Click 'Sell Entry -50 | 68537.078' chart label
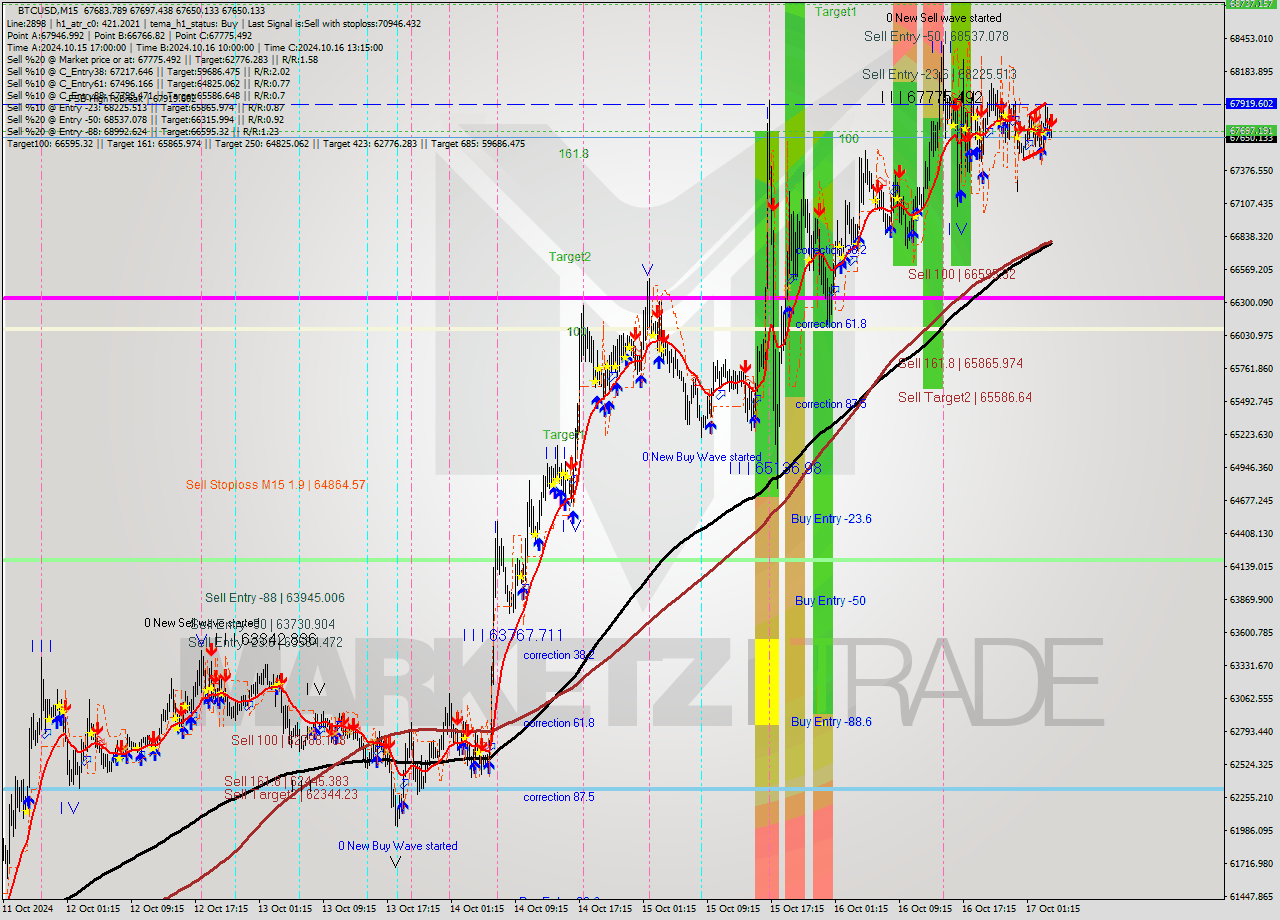 (x=936, y=36)
